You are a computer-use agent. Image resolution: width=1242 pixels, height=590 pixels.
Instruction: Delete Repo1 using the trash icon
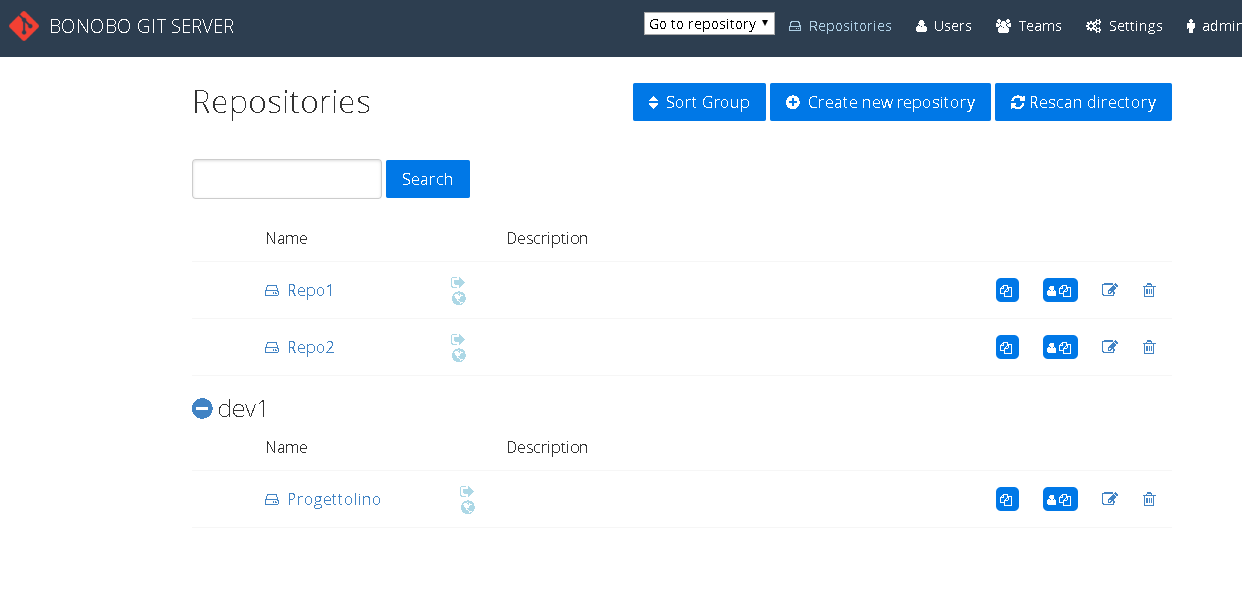click(1149, 290)
